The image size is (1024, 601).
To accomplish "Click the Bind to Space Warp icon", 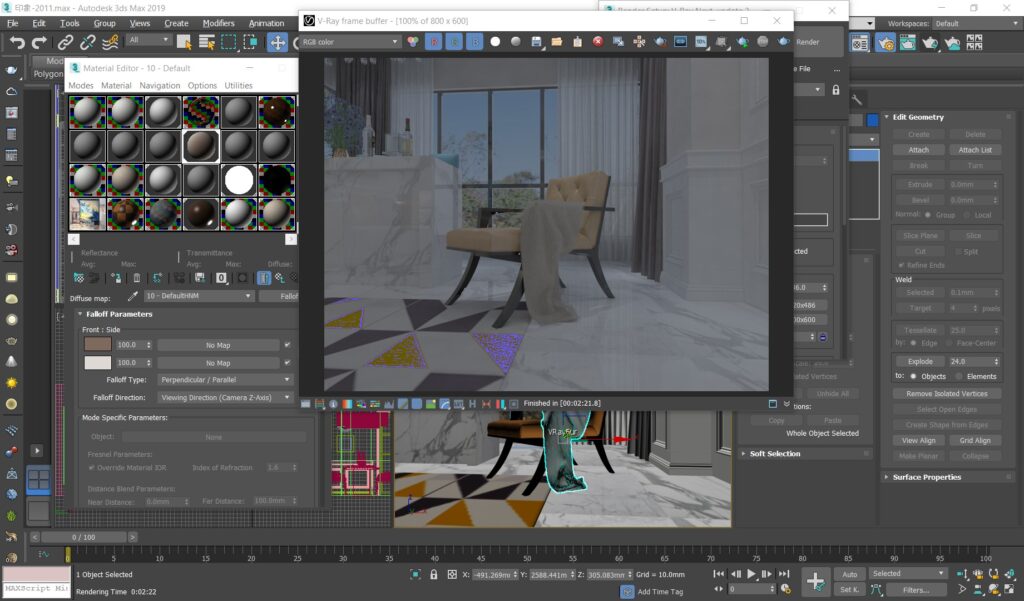I will (x=110, y=42).
